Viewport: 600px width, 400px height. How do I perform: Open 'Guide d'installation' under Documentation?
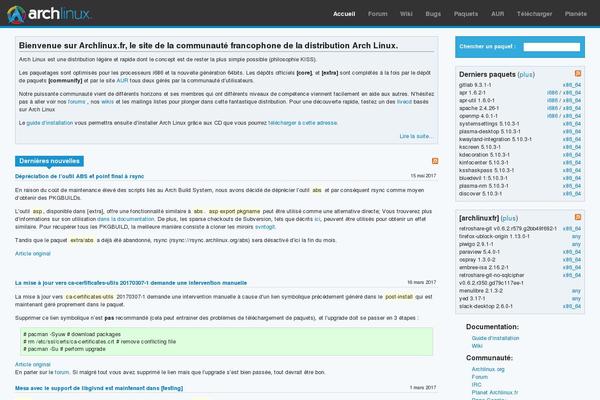(x=495, y=338)
